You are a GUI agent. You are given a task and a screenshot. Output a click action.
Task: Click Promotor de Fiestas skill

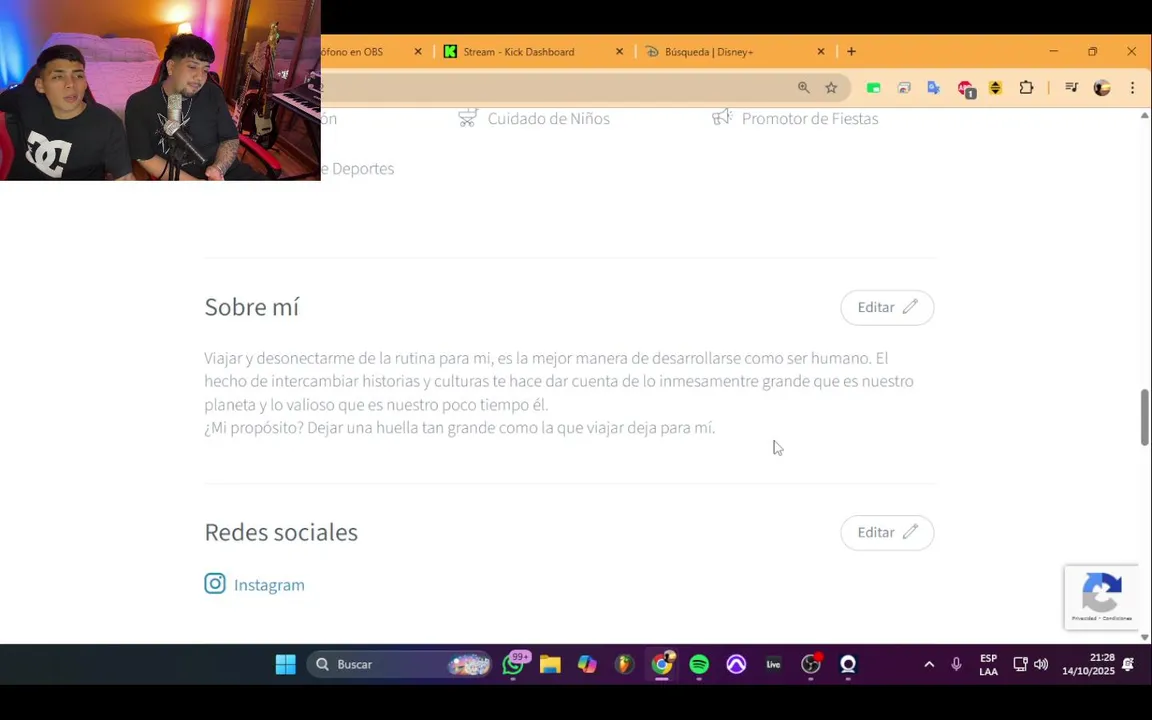pyautogui.click(x=810, y=118)
